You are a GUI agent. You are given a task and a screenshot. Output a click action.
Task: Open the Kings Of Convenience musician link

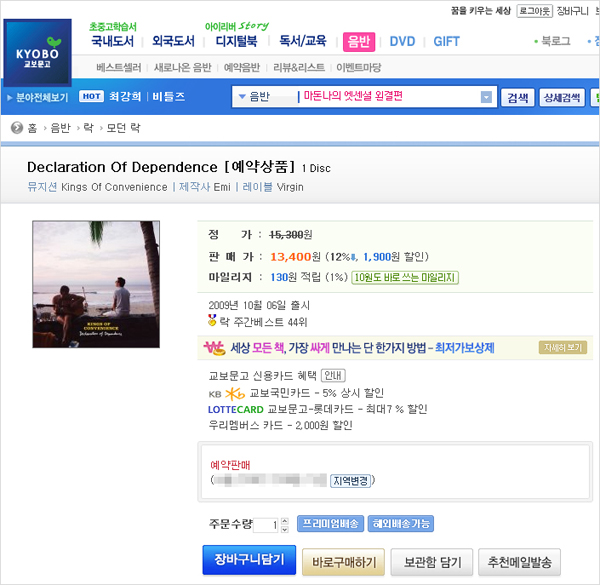pos(114,187)
